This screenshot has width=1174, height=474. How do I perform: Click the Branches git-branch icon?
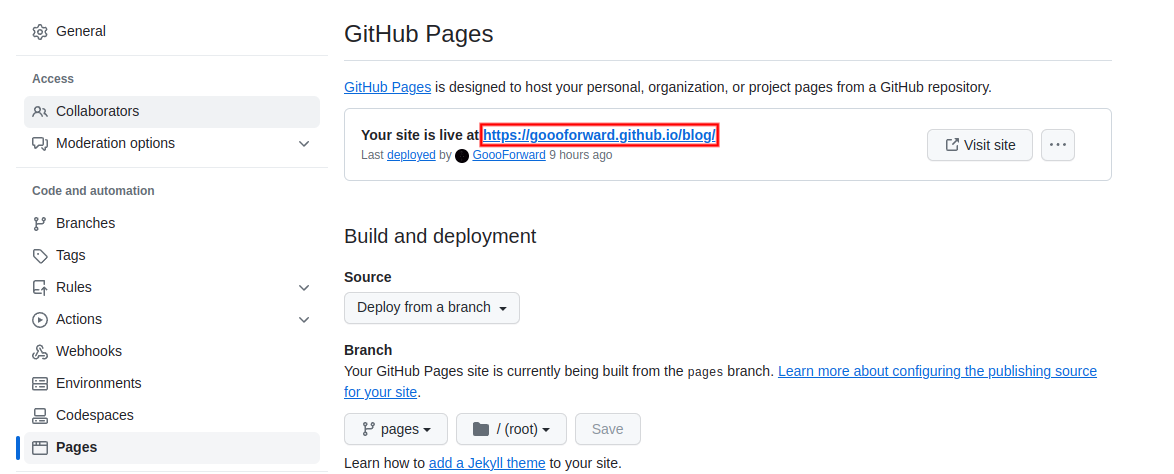[x=40, y=223]
